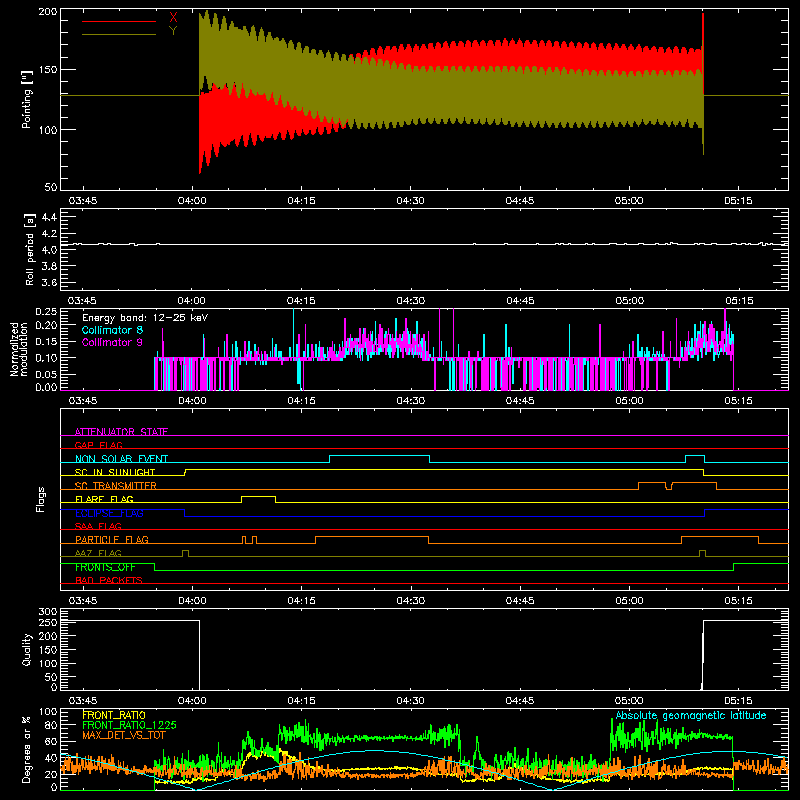800x800 pixels.
Task: Click the 300 tick on Quality axis
Action: 48,612
